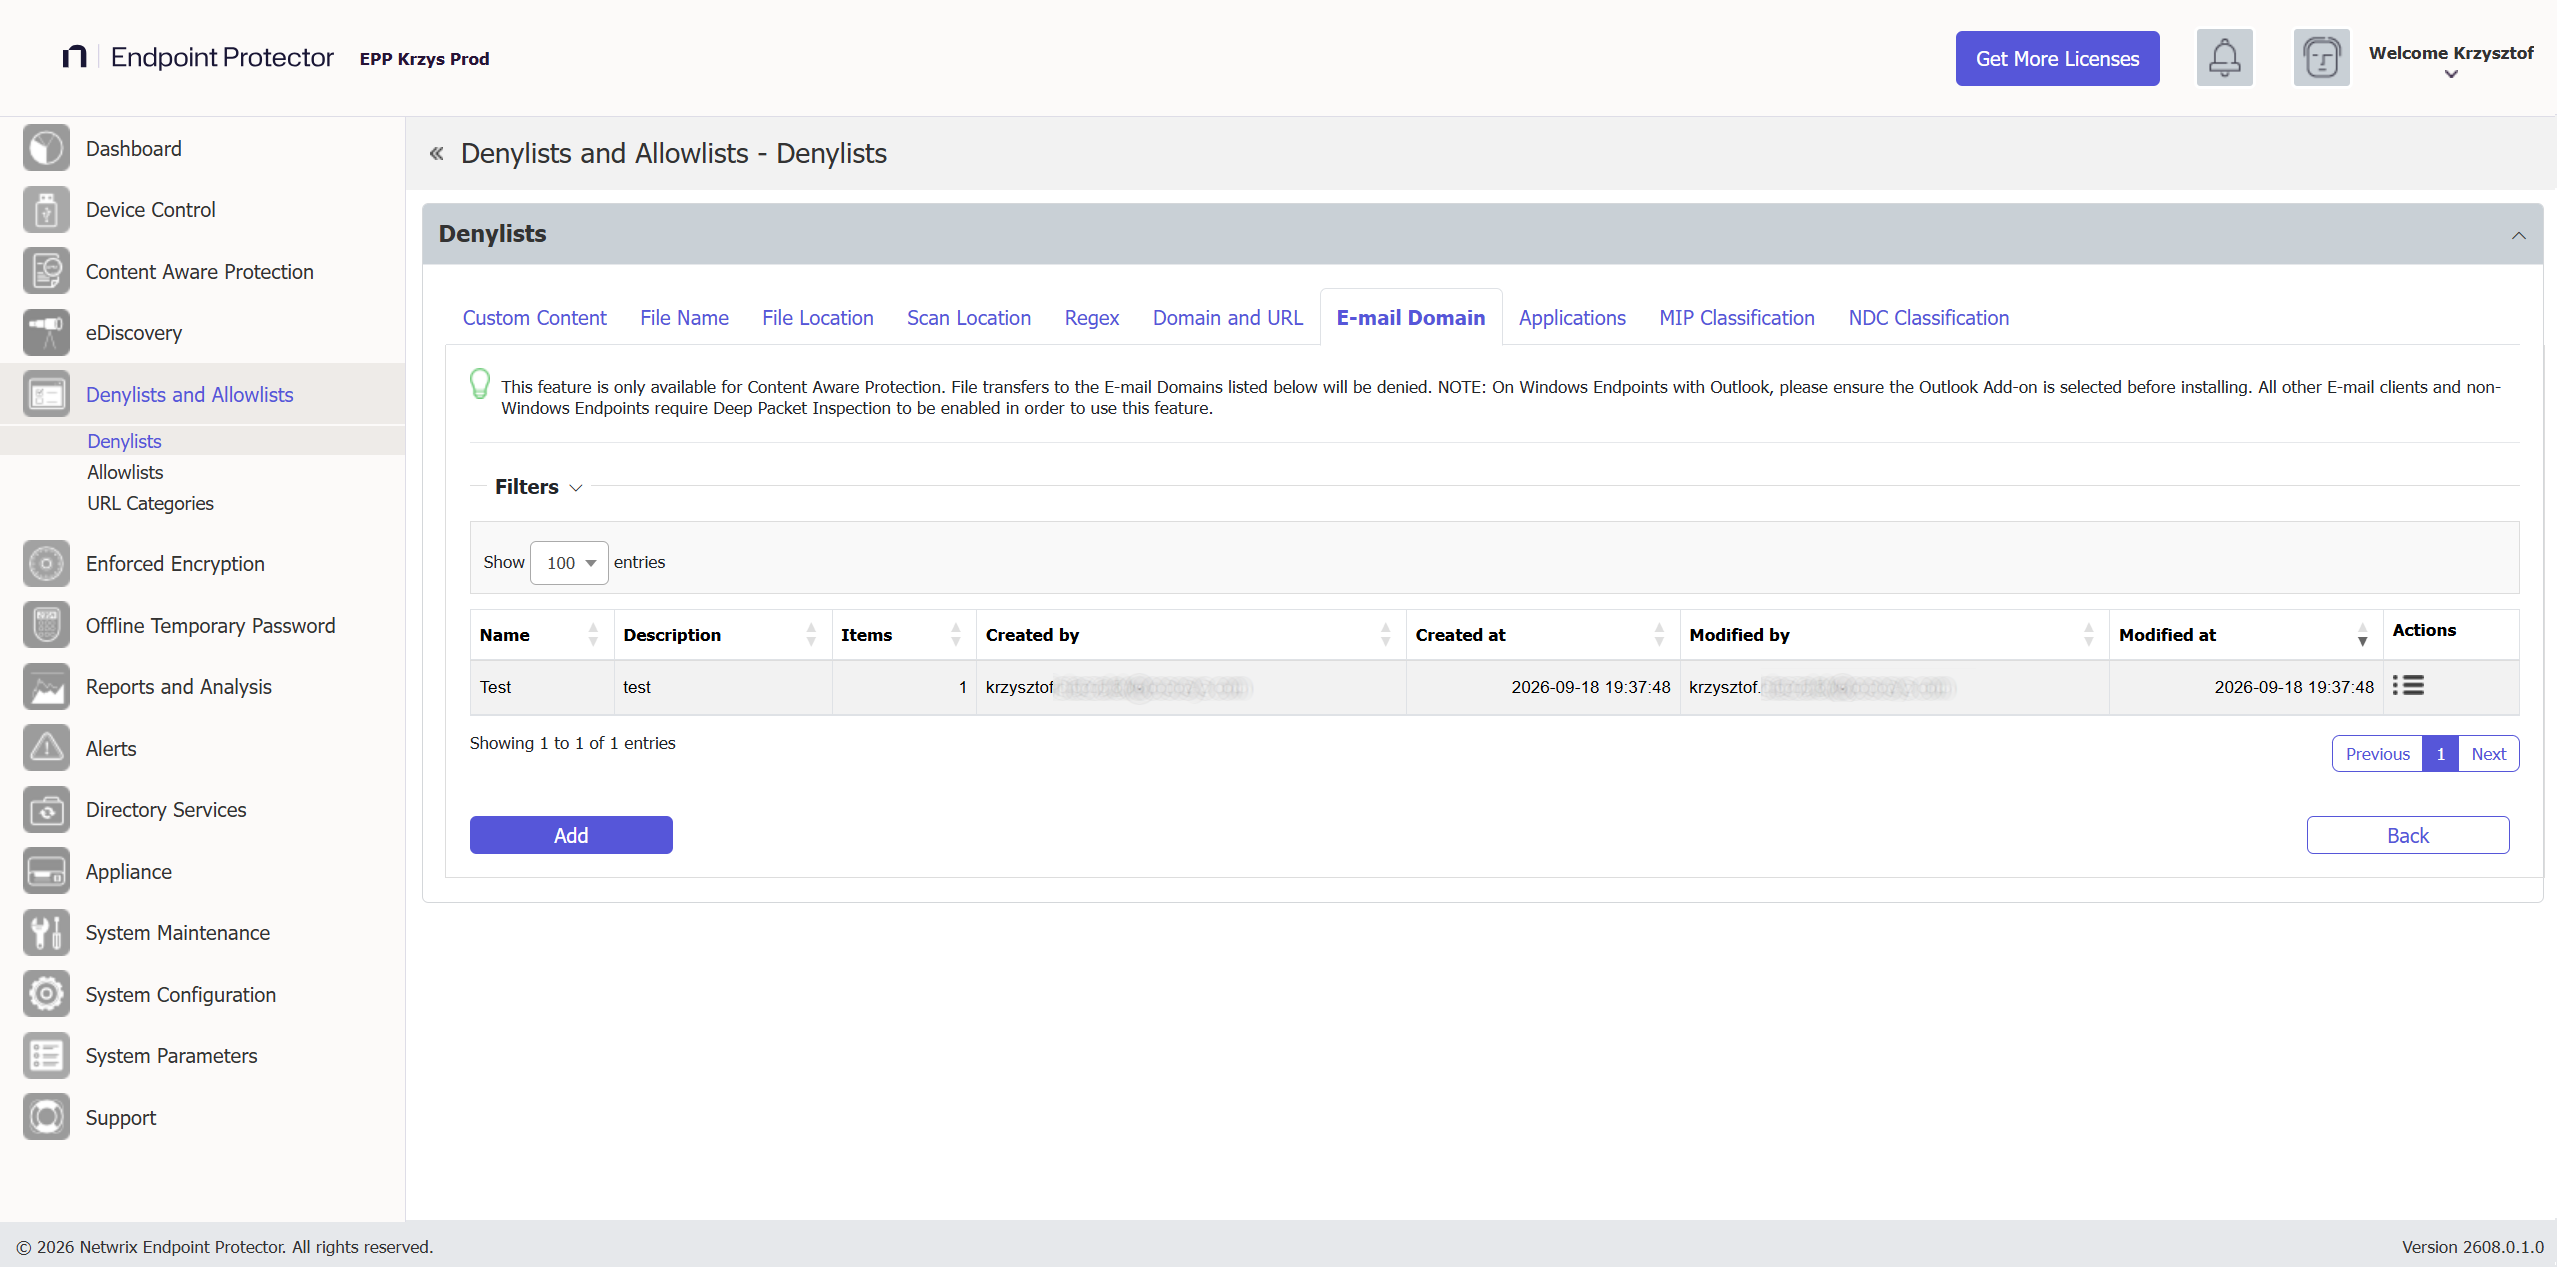Sort table by Items column
This screenshot has width=2557, height=1267.
[x=903, y=635]
